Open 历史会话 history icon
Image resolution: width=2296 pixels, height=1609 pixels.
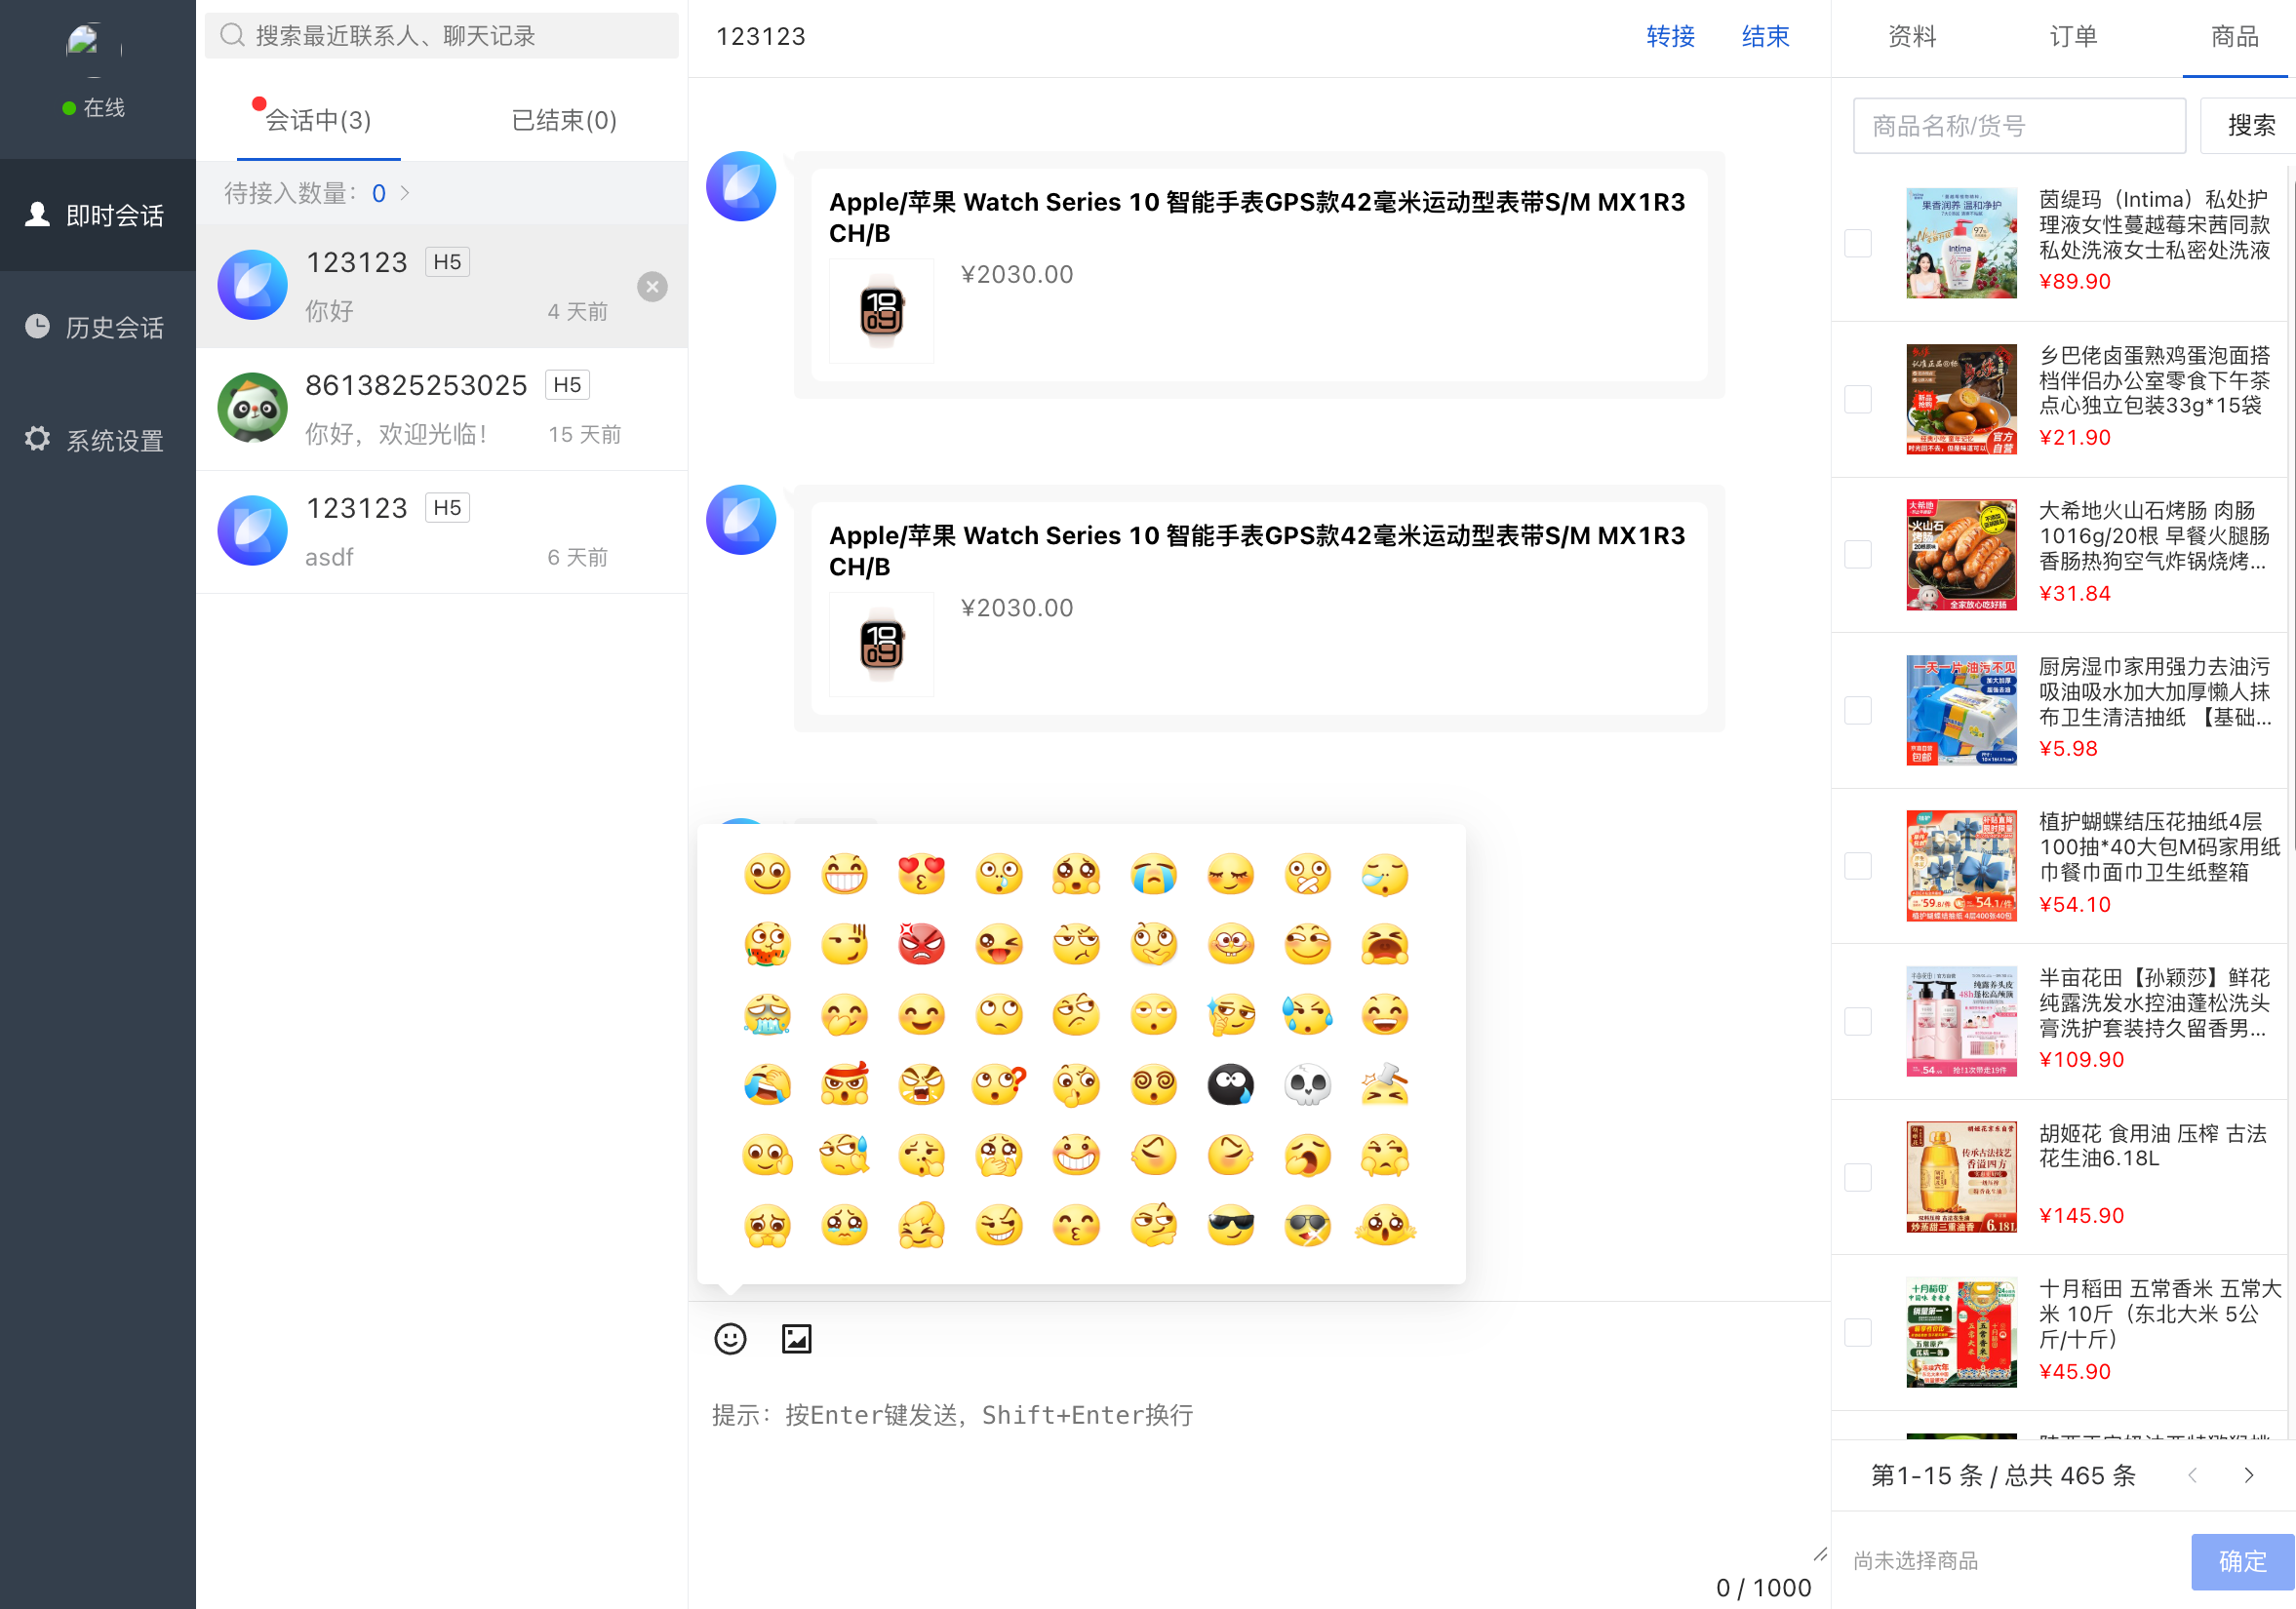pyautogui.click(x=37, y=327)
